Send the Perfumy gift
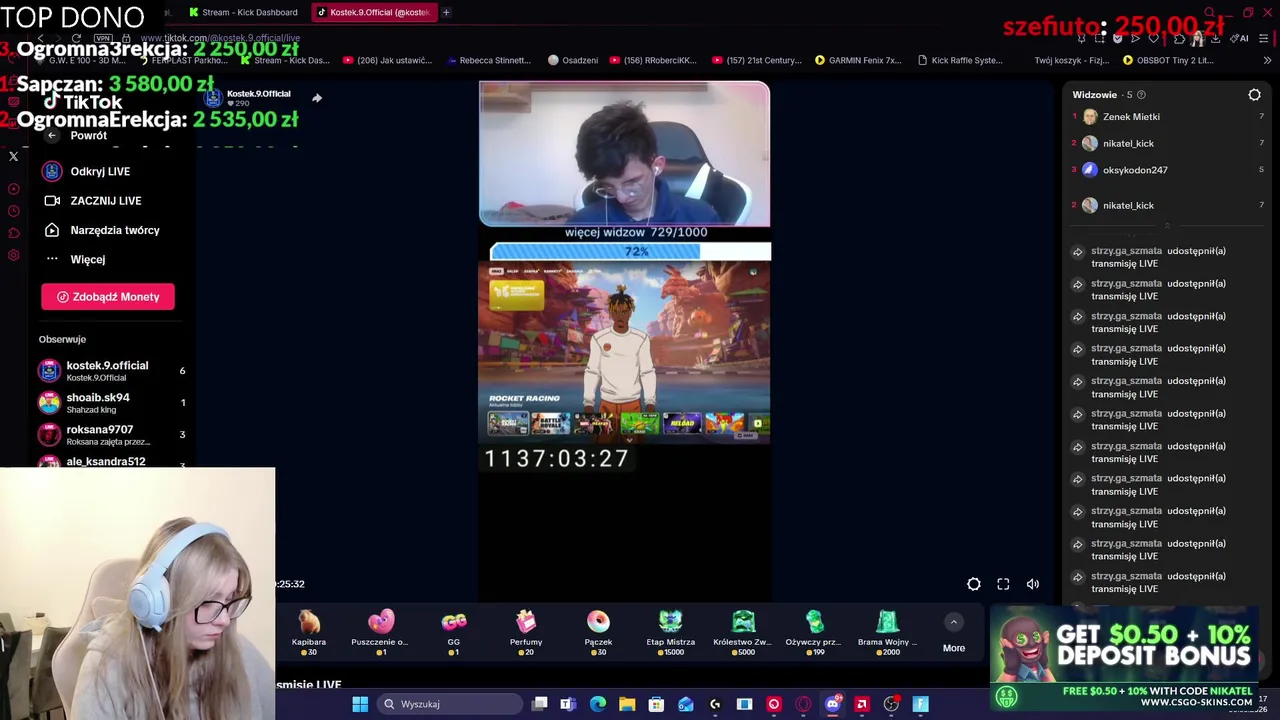Screen dimensions: 1280x720 pyautogui.click(x=526, y=633)
